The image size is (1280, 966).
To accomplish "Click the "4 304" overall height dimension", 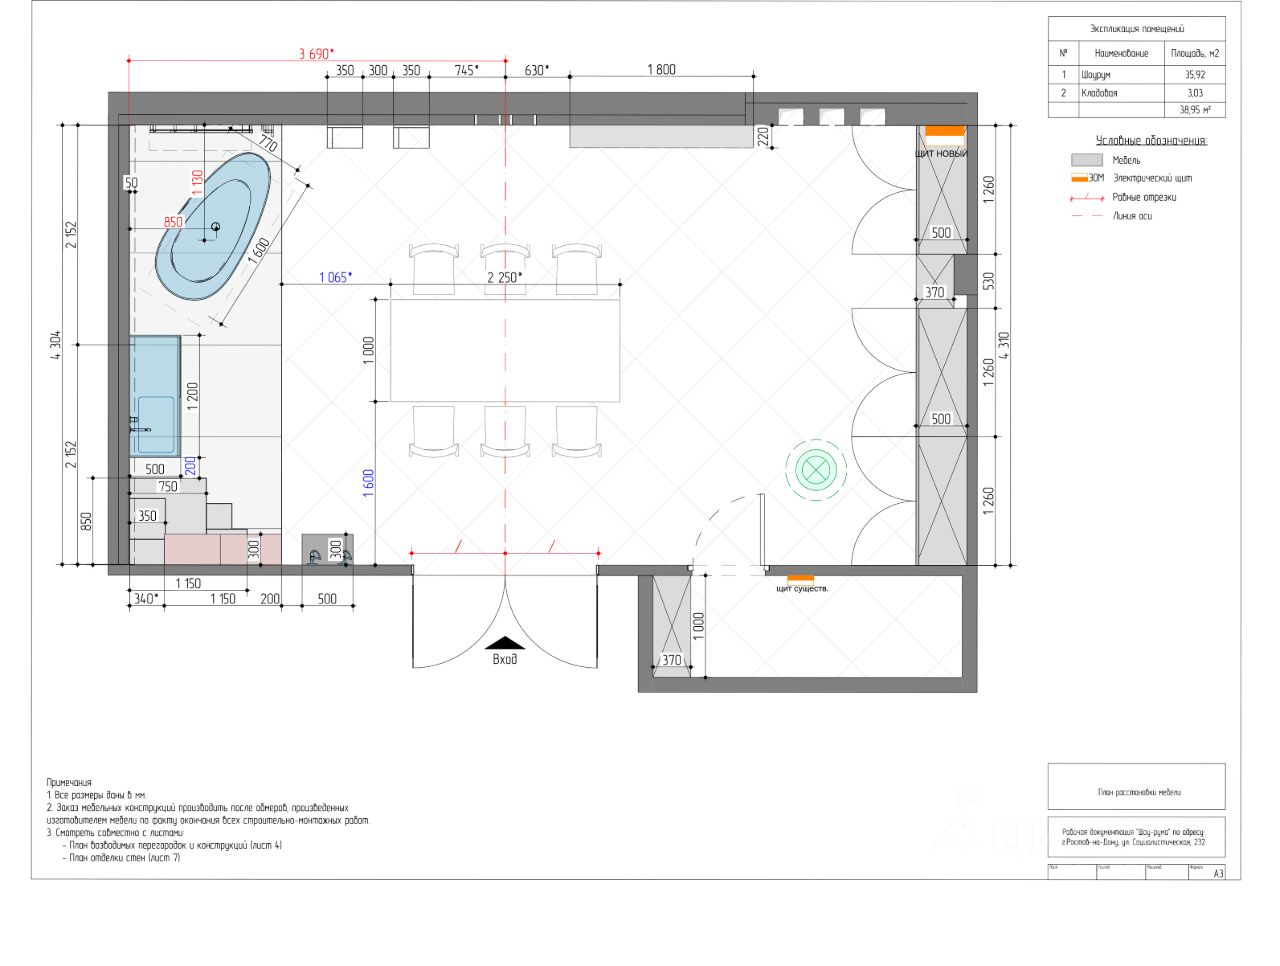I will click(x=58, y=346).
